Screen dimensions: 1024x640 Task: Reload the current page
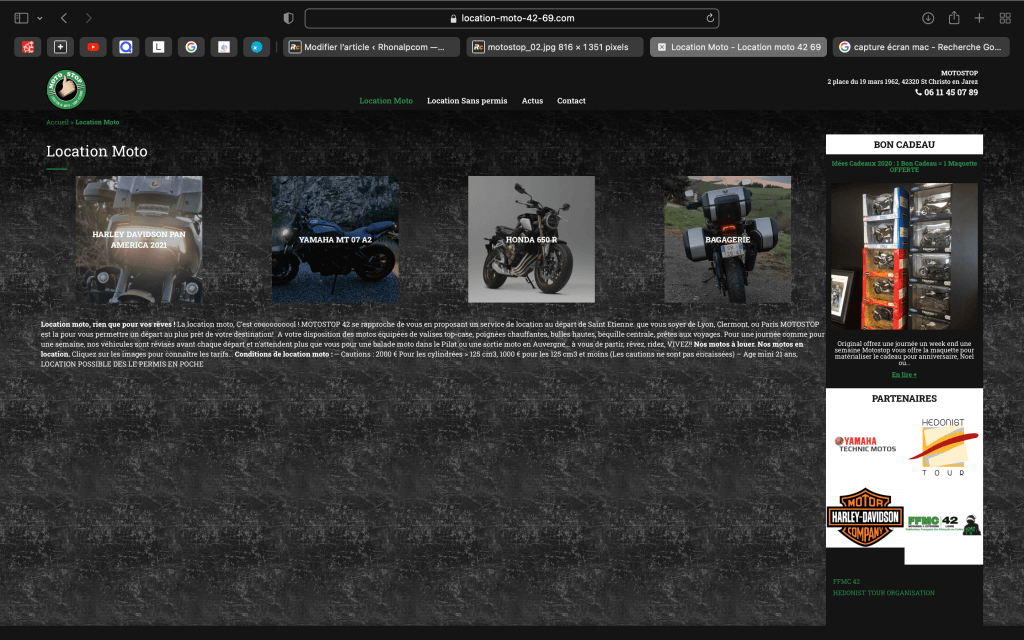pos(710,18)
